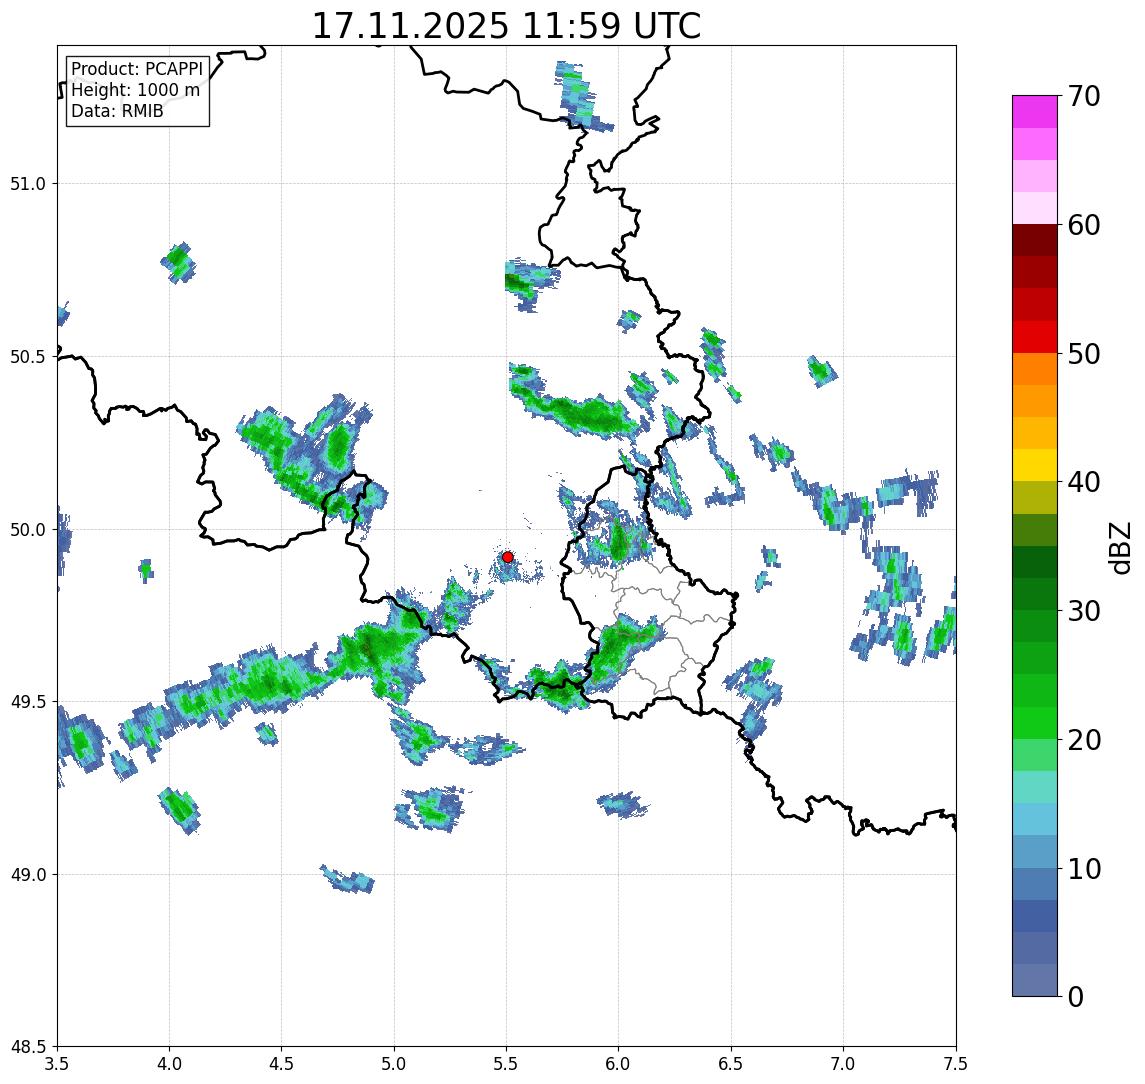Click the latitude axis label 49.0
Image resolution: width=1145 pixels, height=1084 pixels.
(28, 874)
